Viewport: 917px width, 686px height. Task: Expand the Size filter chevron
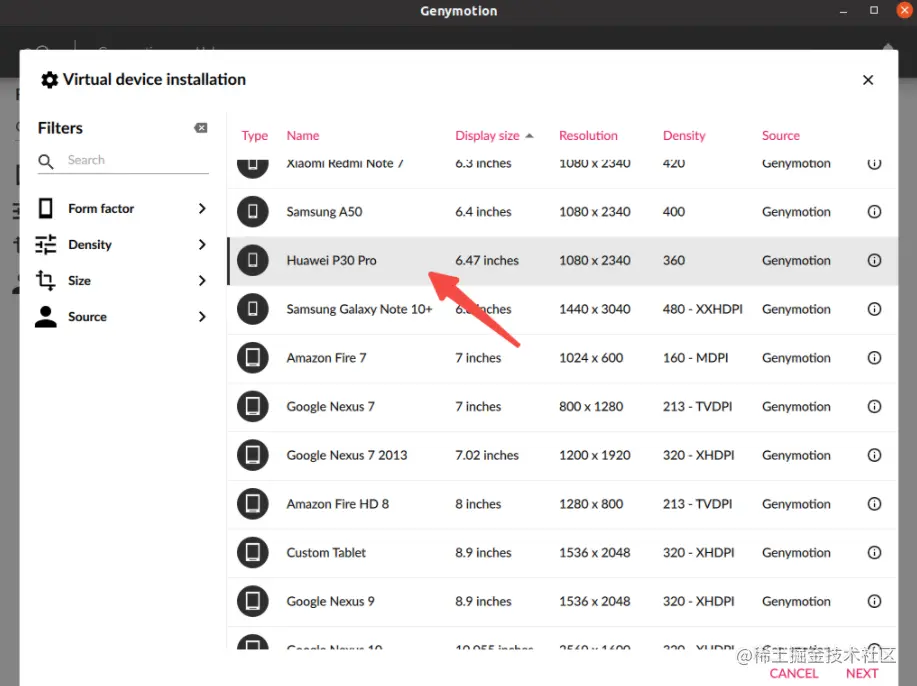click(x=202, y=281)
